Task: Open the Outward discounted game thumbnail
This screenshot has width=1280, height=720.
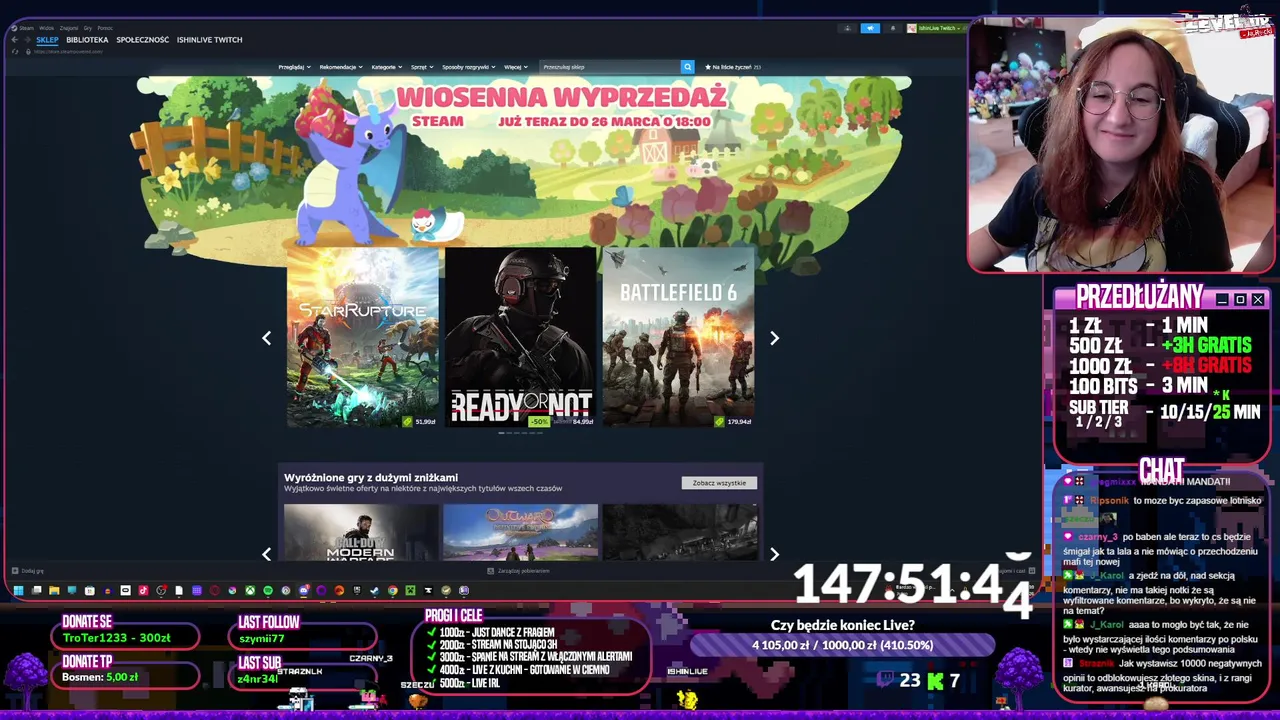Action: coord(520,532)
